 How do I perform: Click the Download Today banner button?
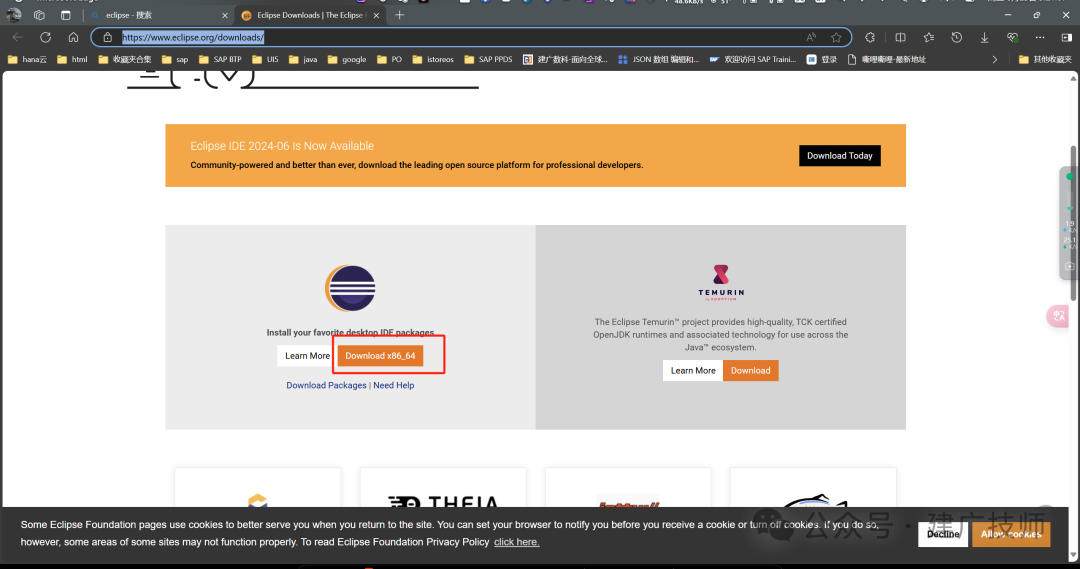pos(840,156)
